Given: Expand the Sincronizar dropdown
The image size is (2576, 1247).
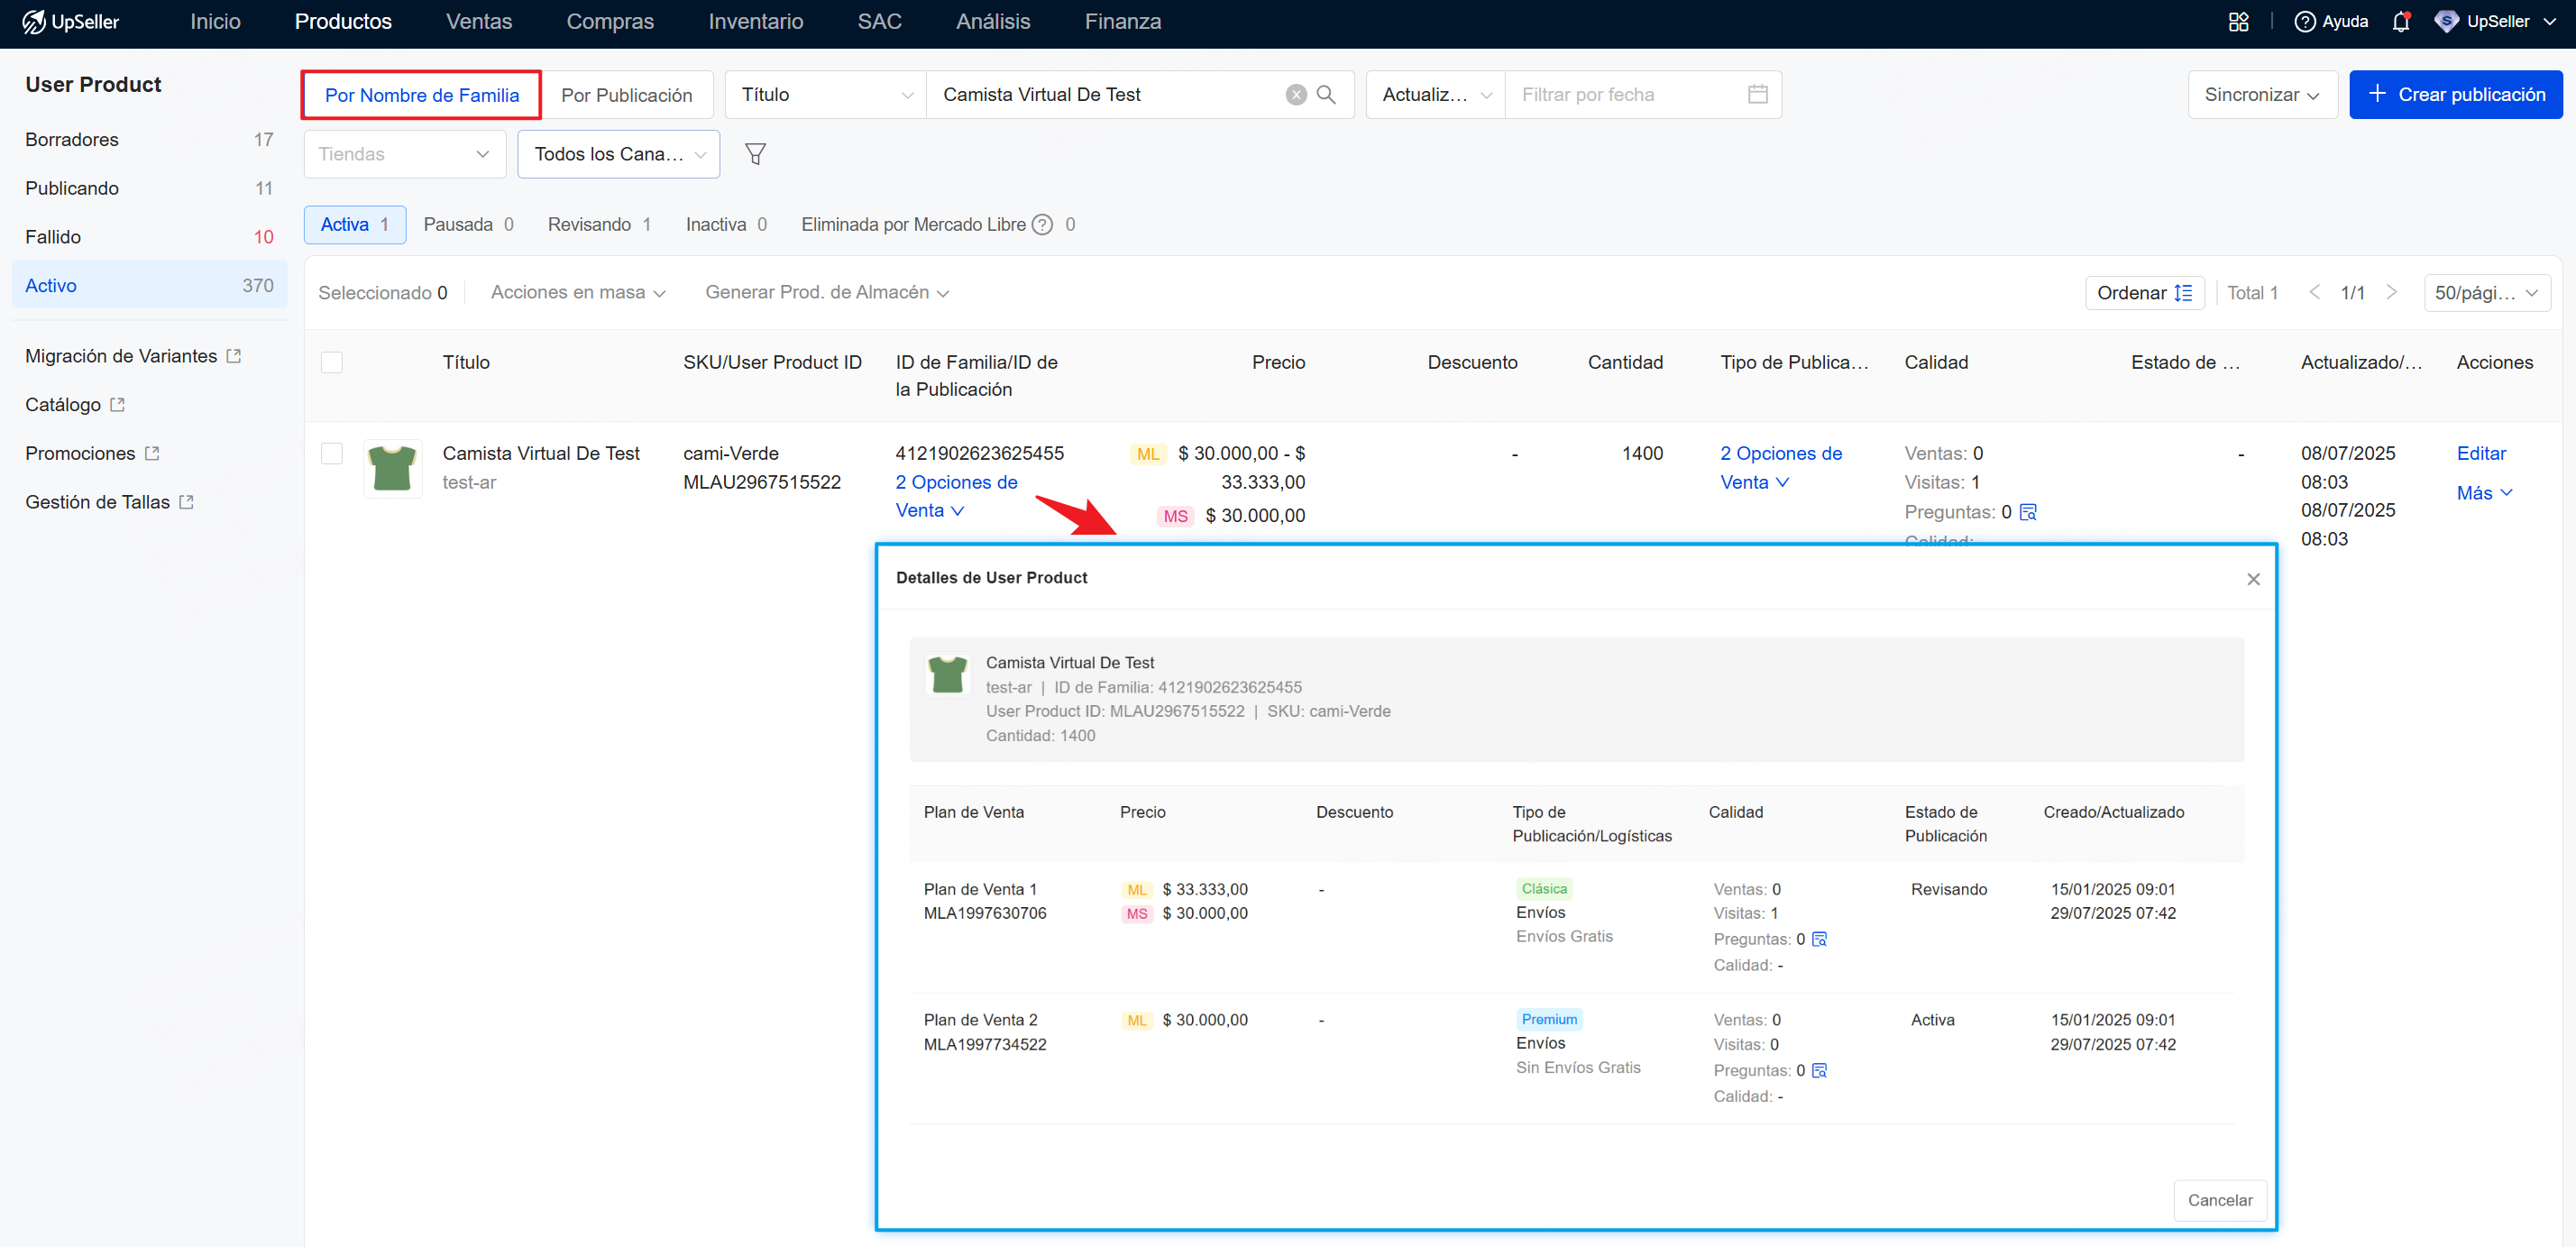Looking at the screenshot, I should [x=2261, y=95].
